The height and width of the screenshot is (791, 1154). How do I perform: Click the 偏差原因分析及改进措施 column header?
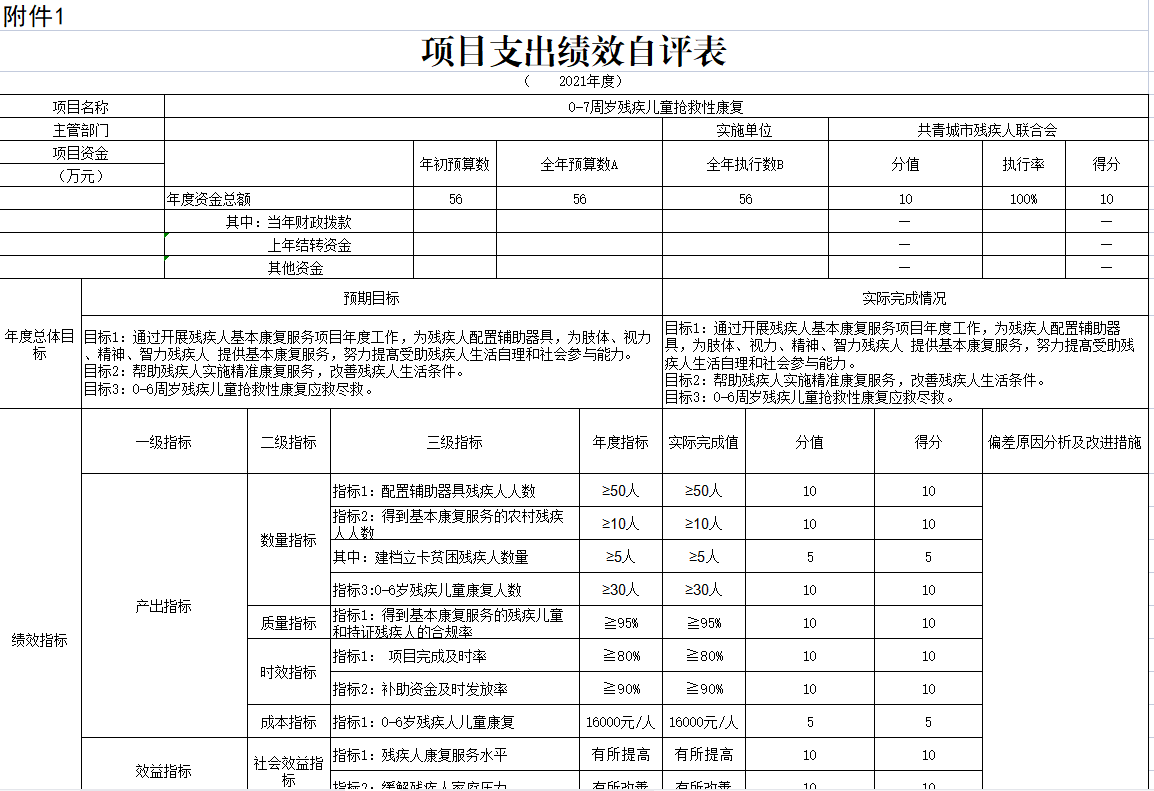pyautogui.click(x=1064, y=441)
